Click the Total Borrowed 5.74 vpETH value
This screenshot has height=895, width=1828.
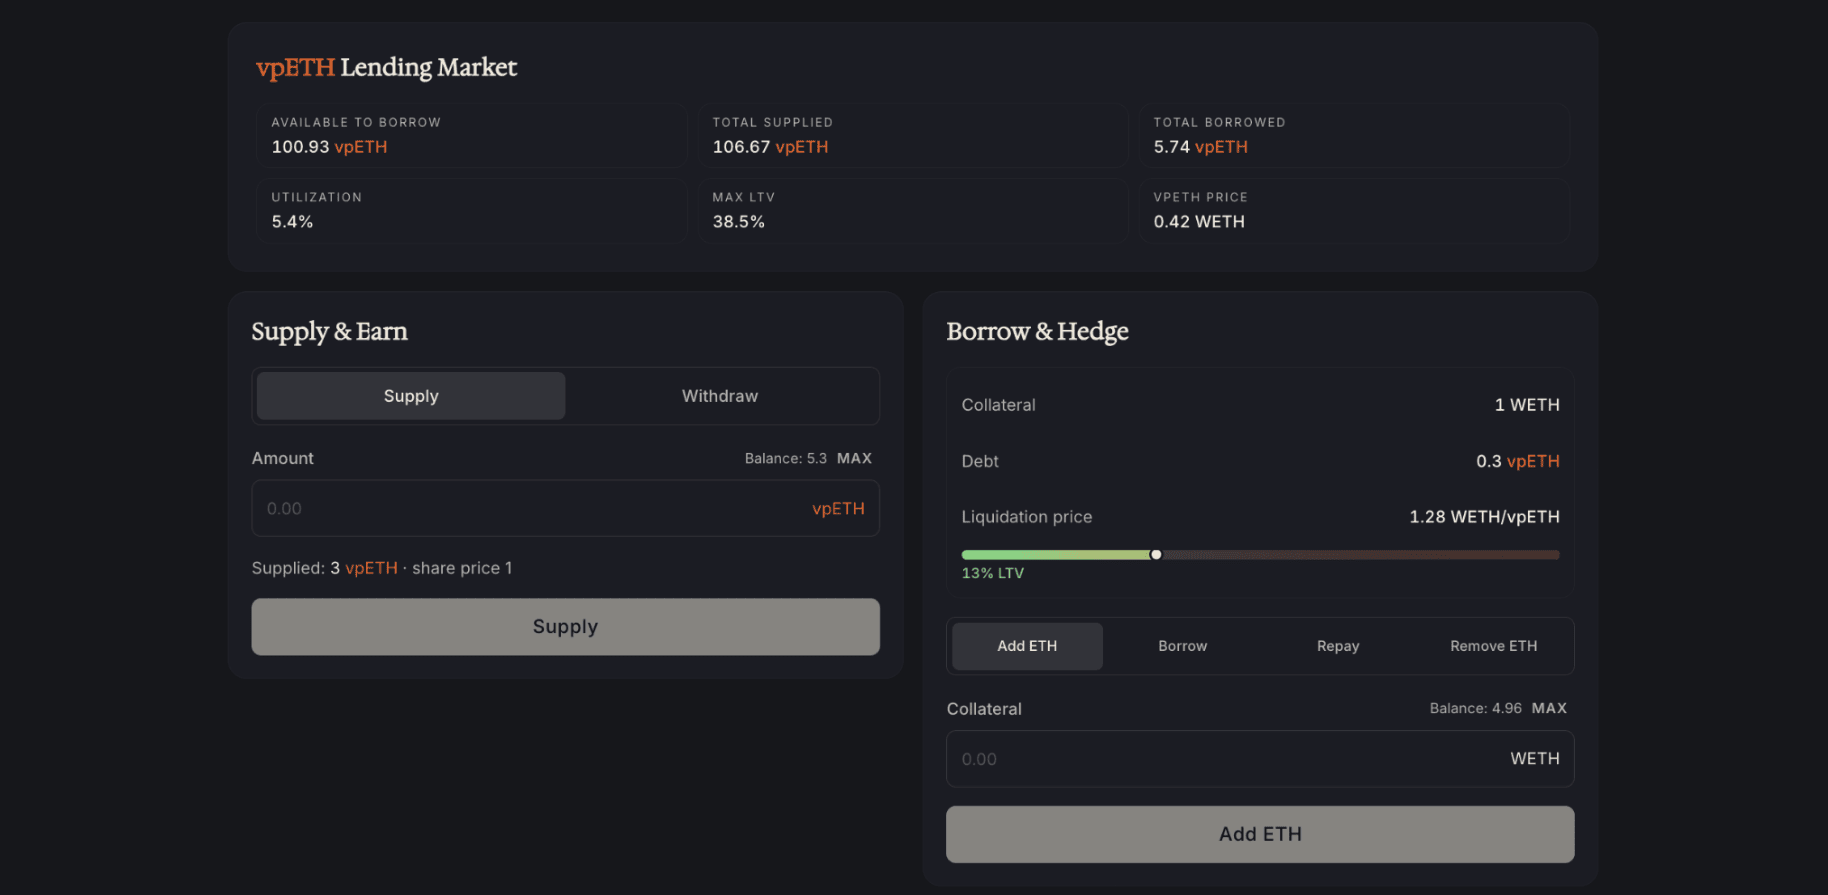pos(1201,147)
